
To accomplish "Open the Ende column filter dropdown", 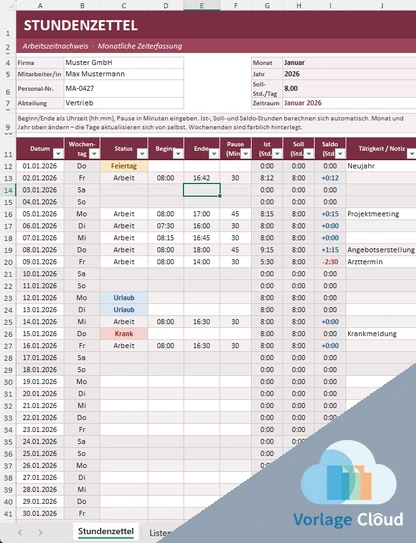I will click(214, 153).
